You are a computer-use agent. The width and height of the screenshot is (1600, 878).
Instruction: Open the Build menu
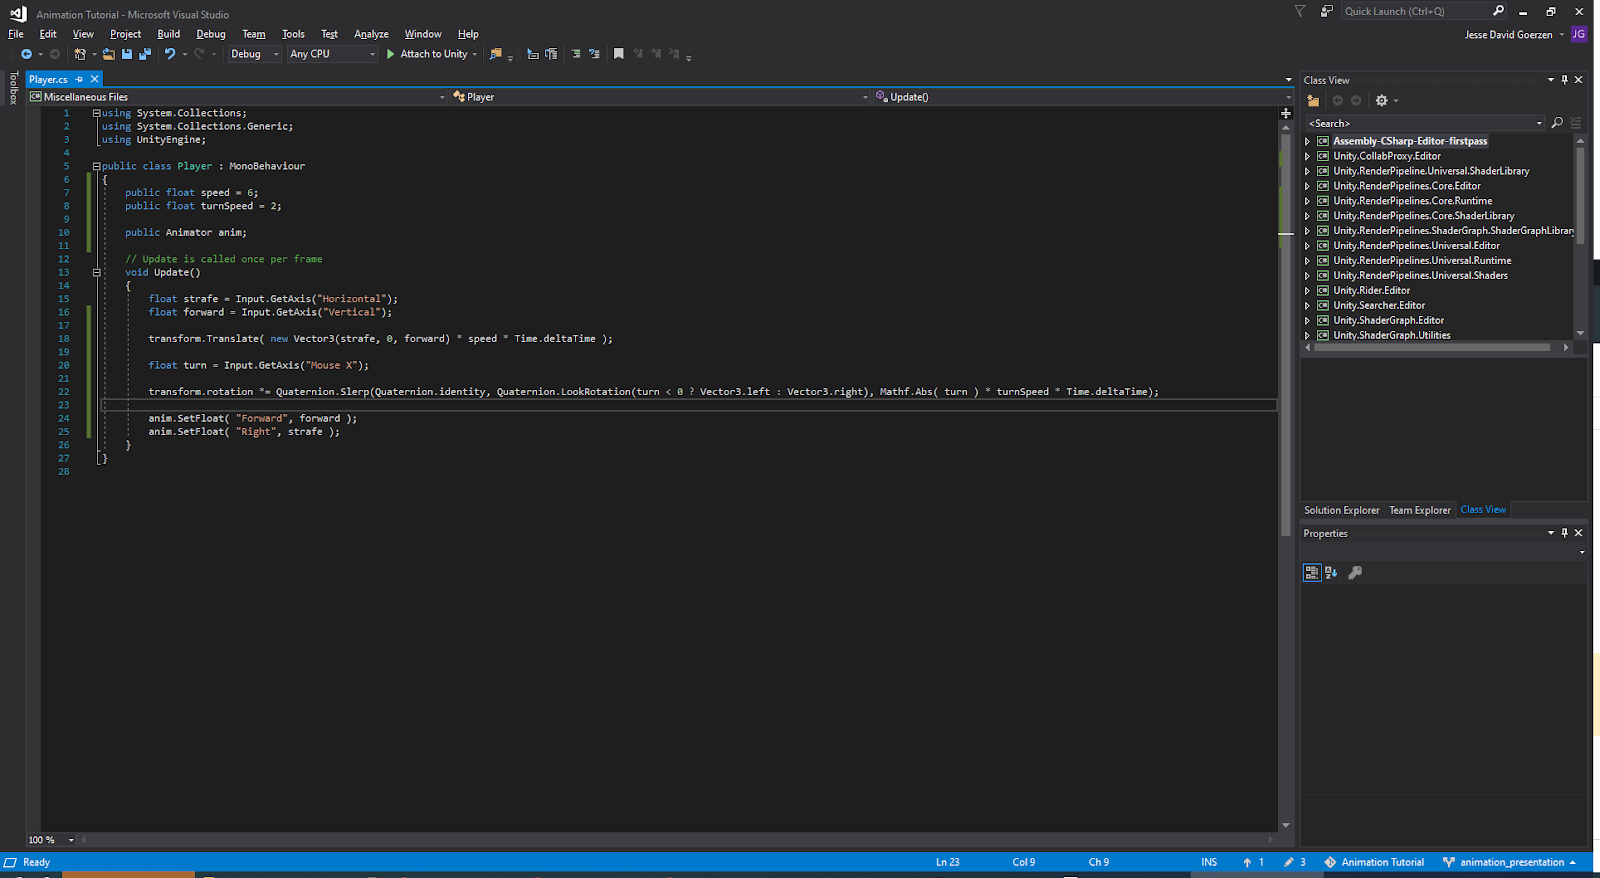[x=169, y=34]
